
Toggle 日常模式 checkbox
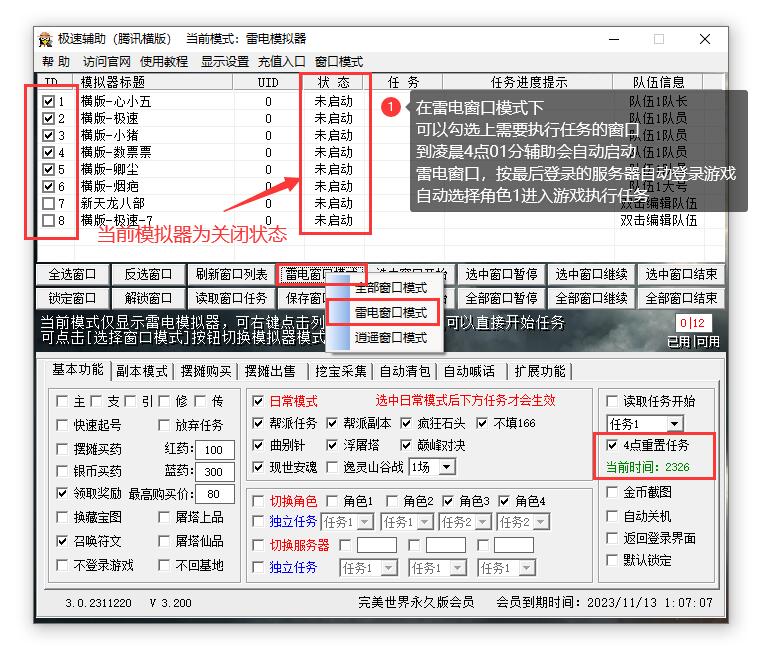258,401
